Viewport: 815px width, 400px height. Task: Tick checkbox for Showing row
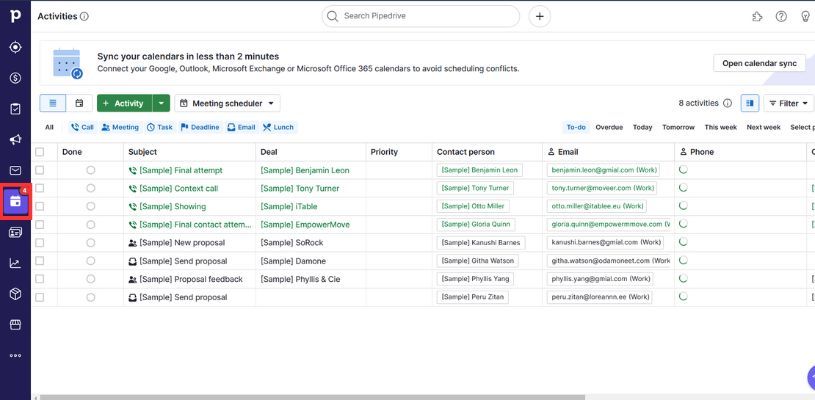(x=40, y=206)
